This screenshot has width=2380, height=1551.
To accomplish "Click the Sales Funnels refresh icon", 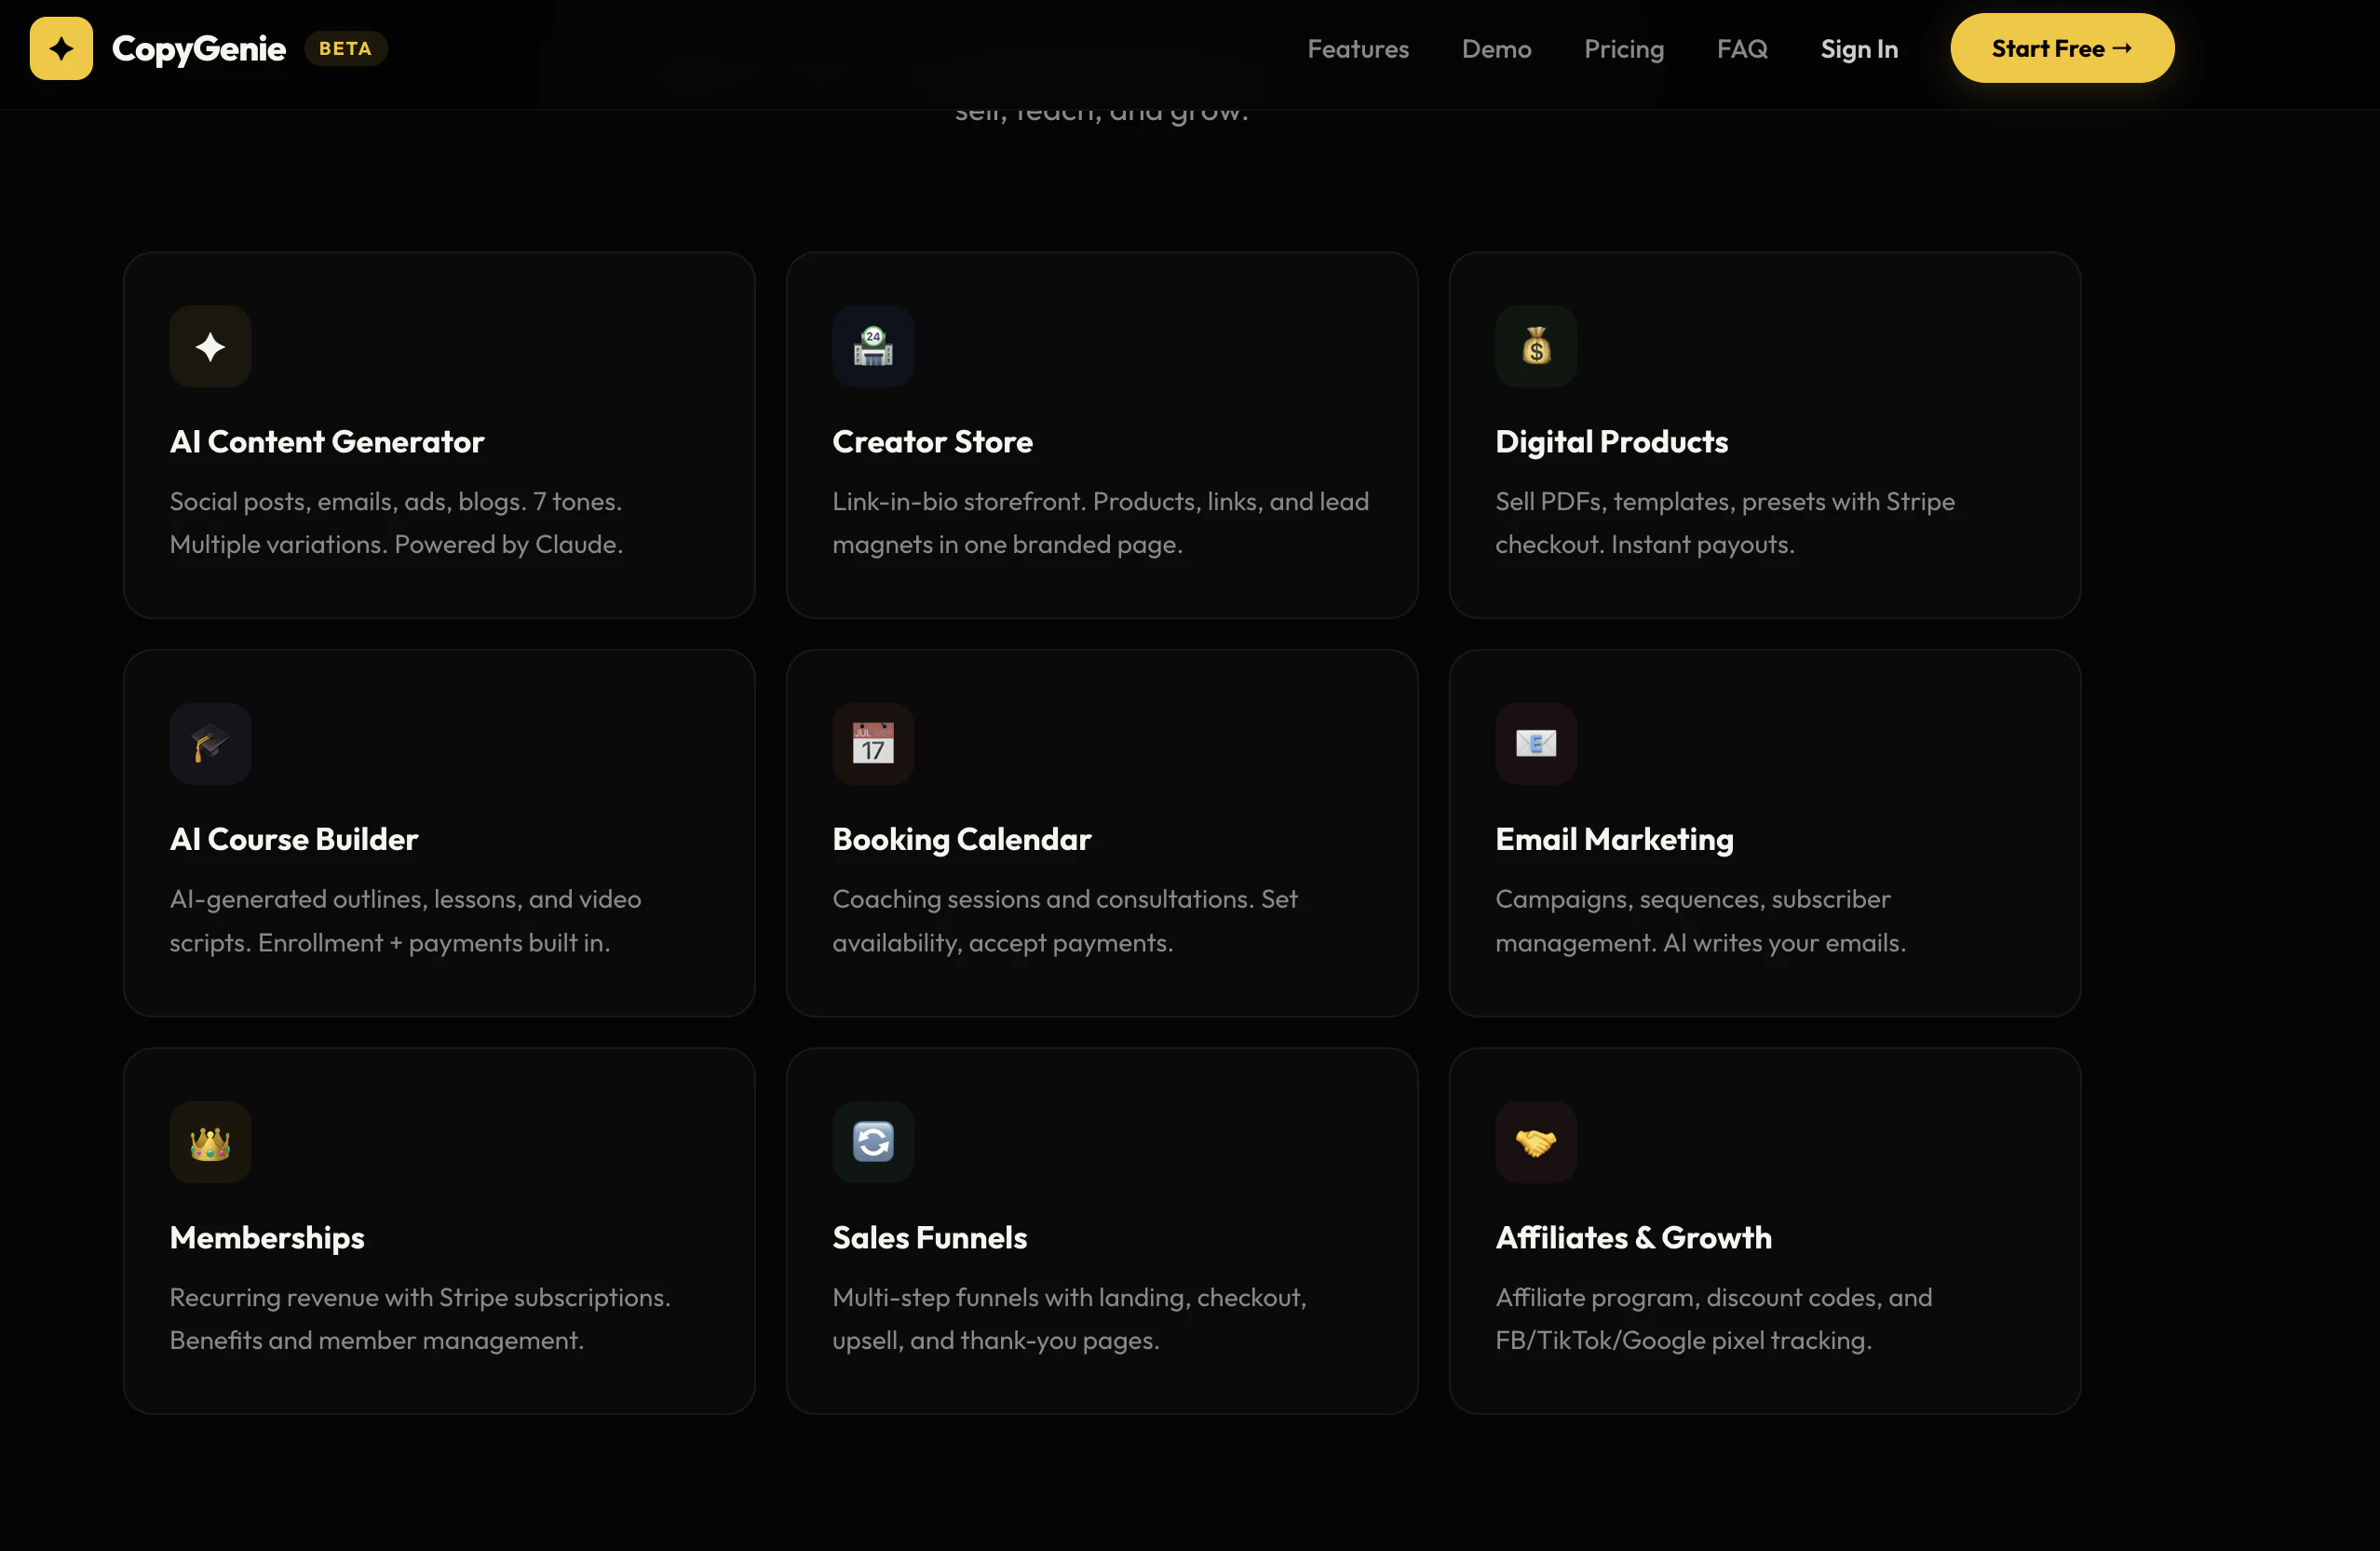I will 873,1142.
